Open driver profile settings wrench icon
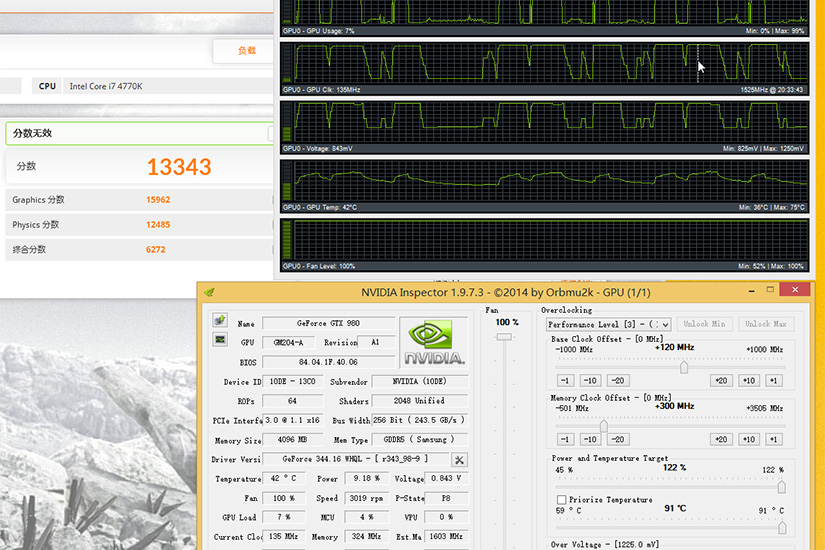 click(459, 460)
